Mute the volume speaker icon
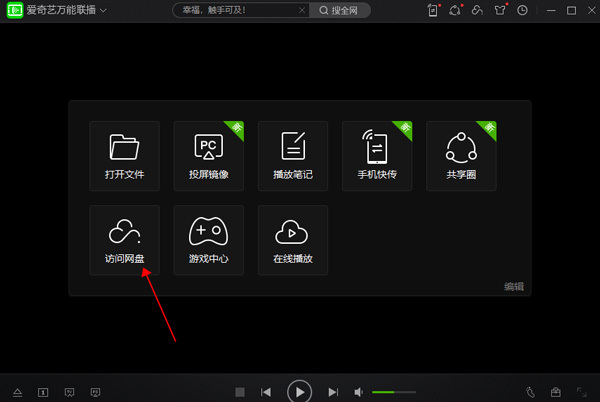This screenshot has width=600, height=402. click(359, 392)
